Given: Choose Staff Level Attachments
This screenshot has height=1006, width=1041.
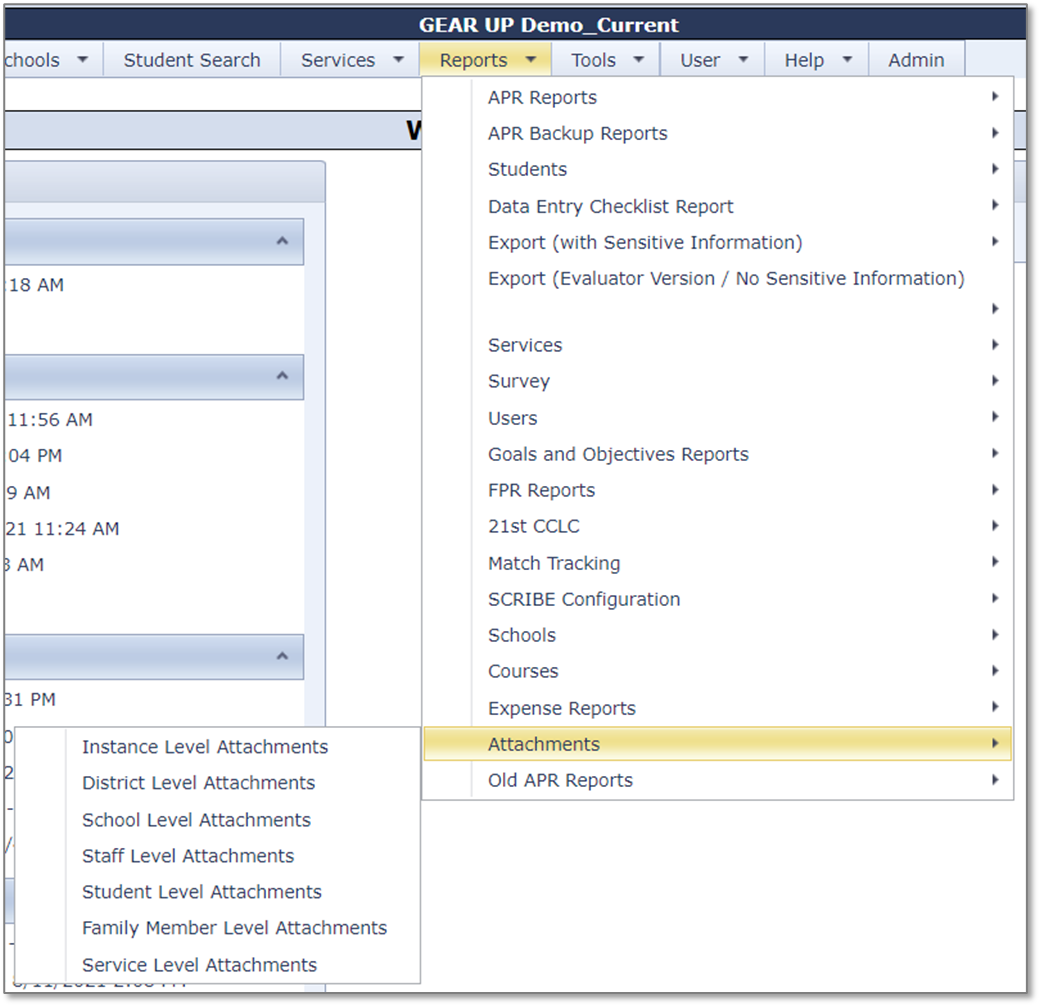Looking at the screenshot, I should pos(218,856).
